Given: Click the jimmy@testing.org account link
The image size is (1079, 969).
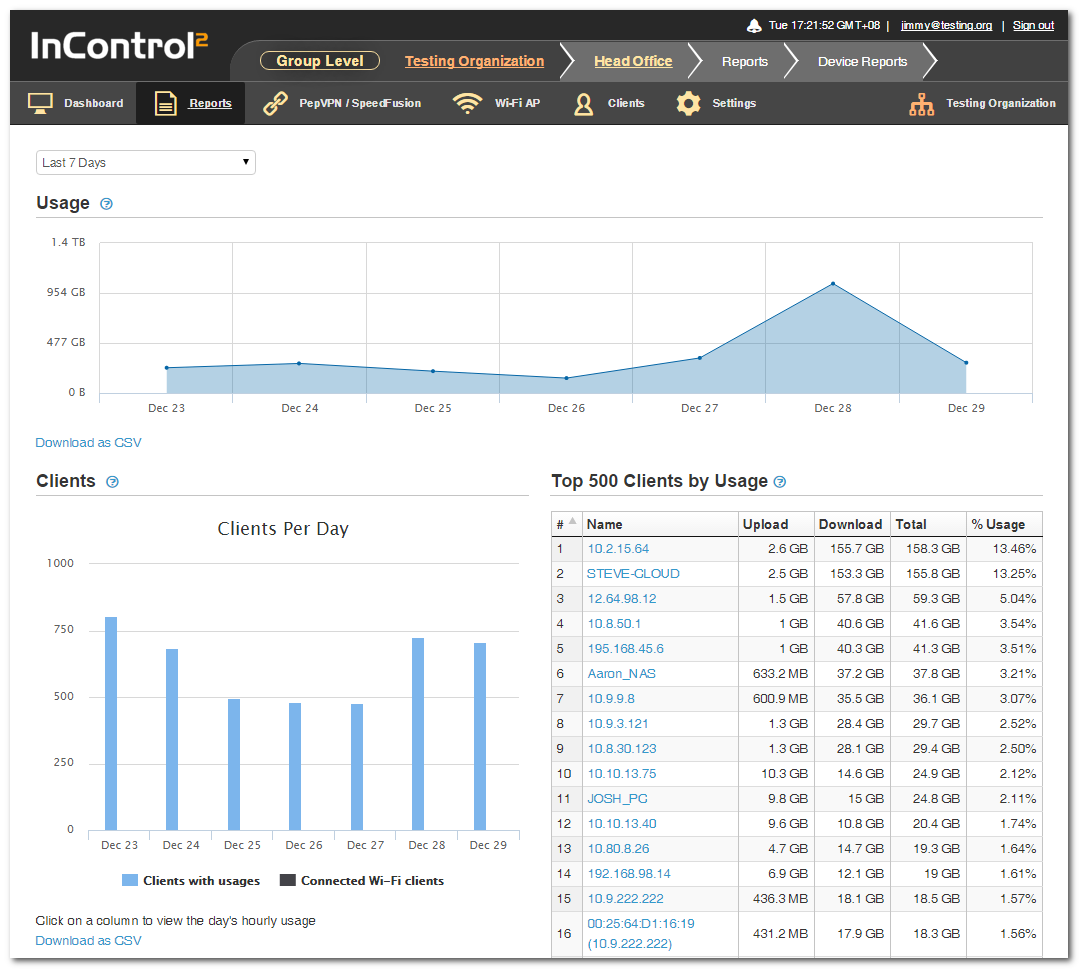Looking at the screenshot, I should pos(946,25).
